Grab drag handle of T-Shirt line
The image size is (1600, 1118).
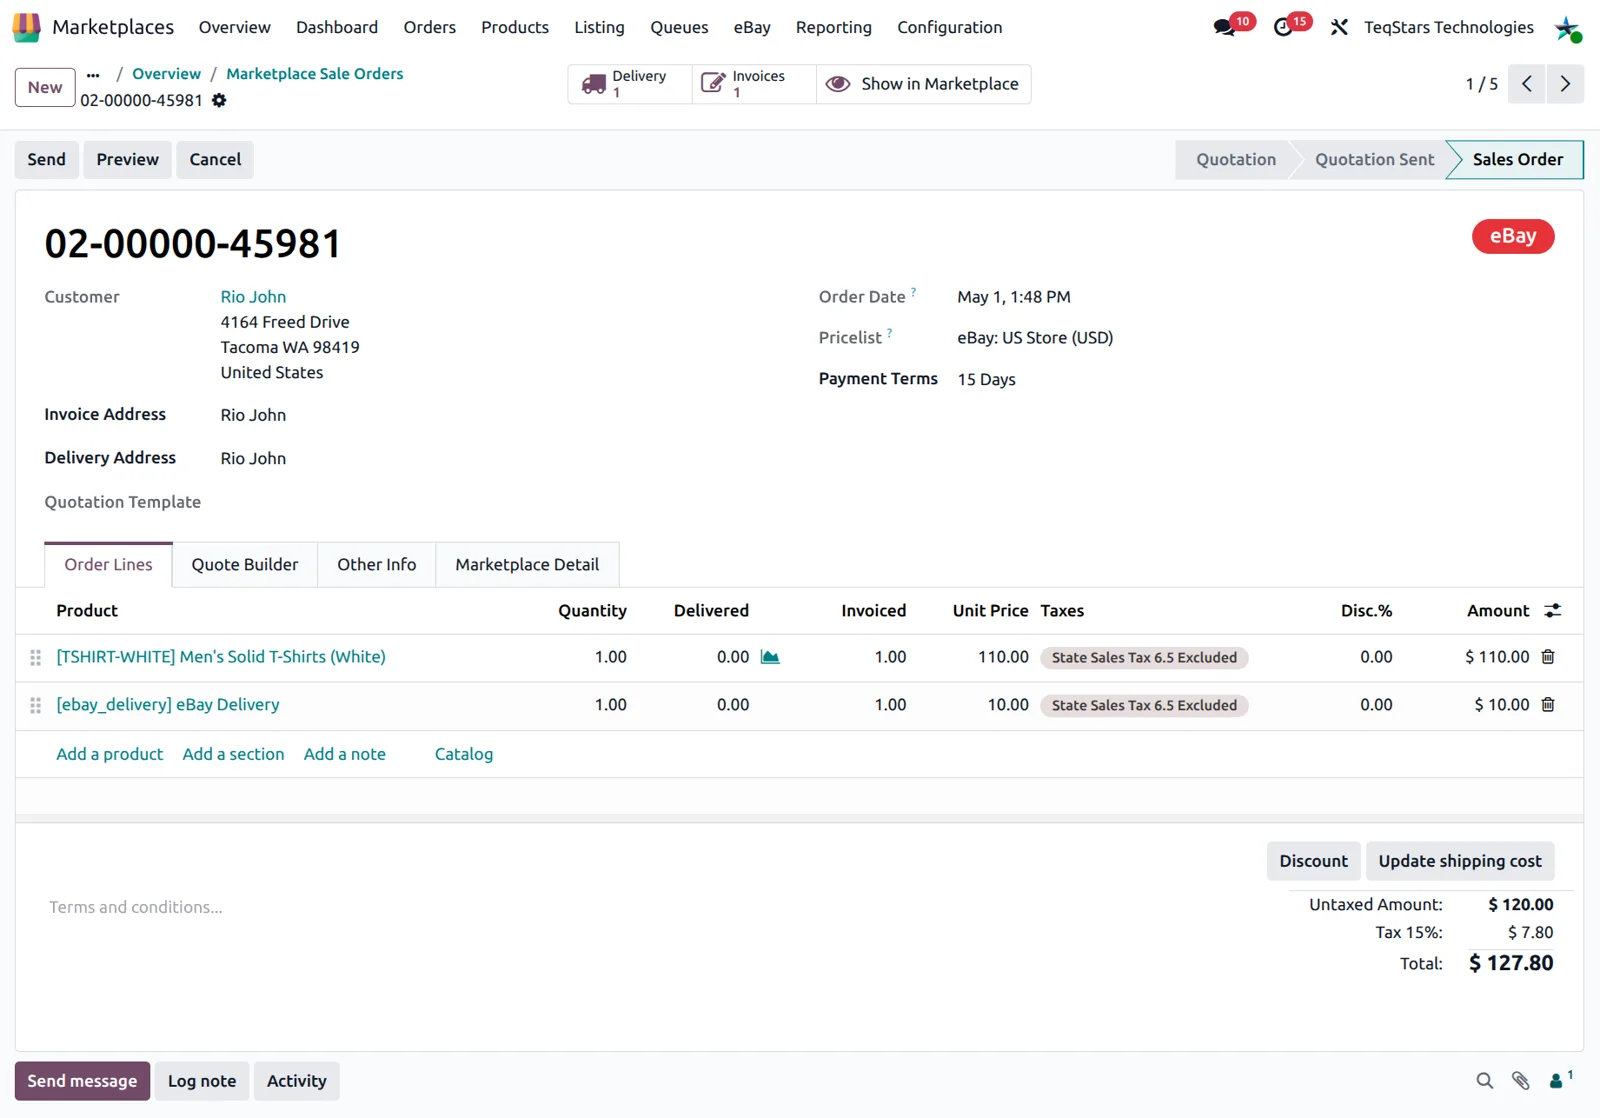click(x=36, y=657)
